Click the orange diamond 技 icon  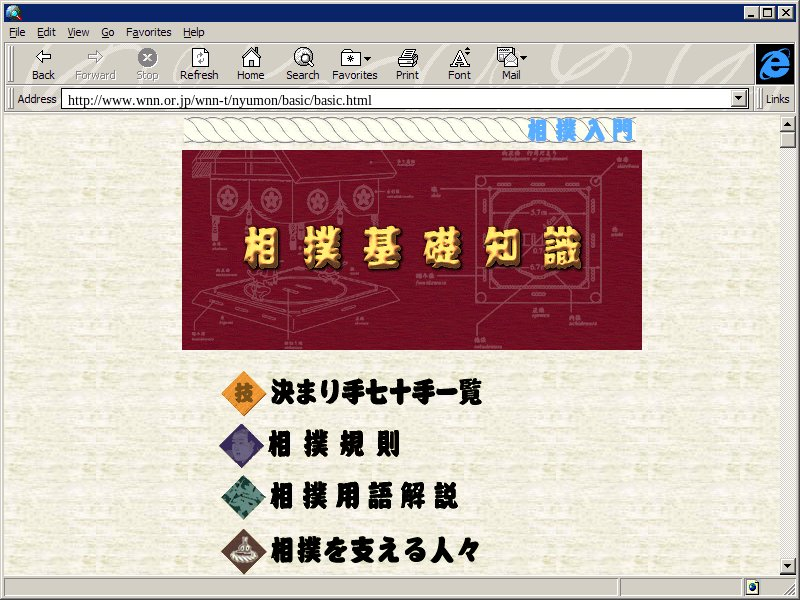click(242, 393)
